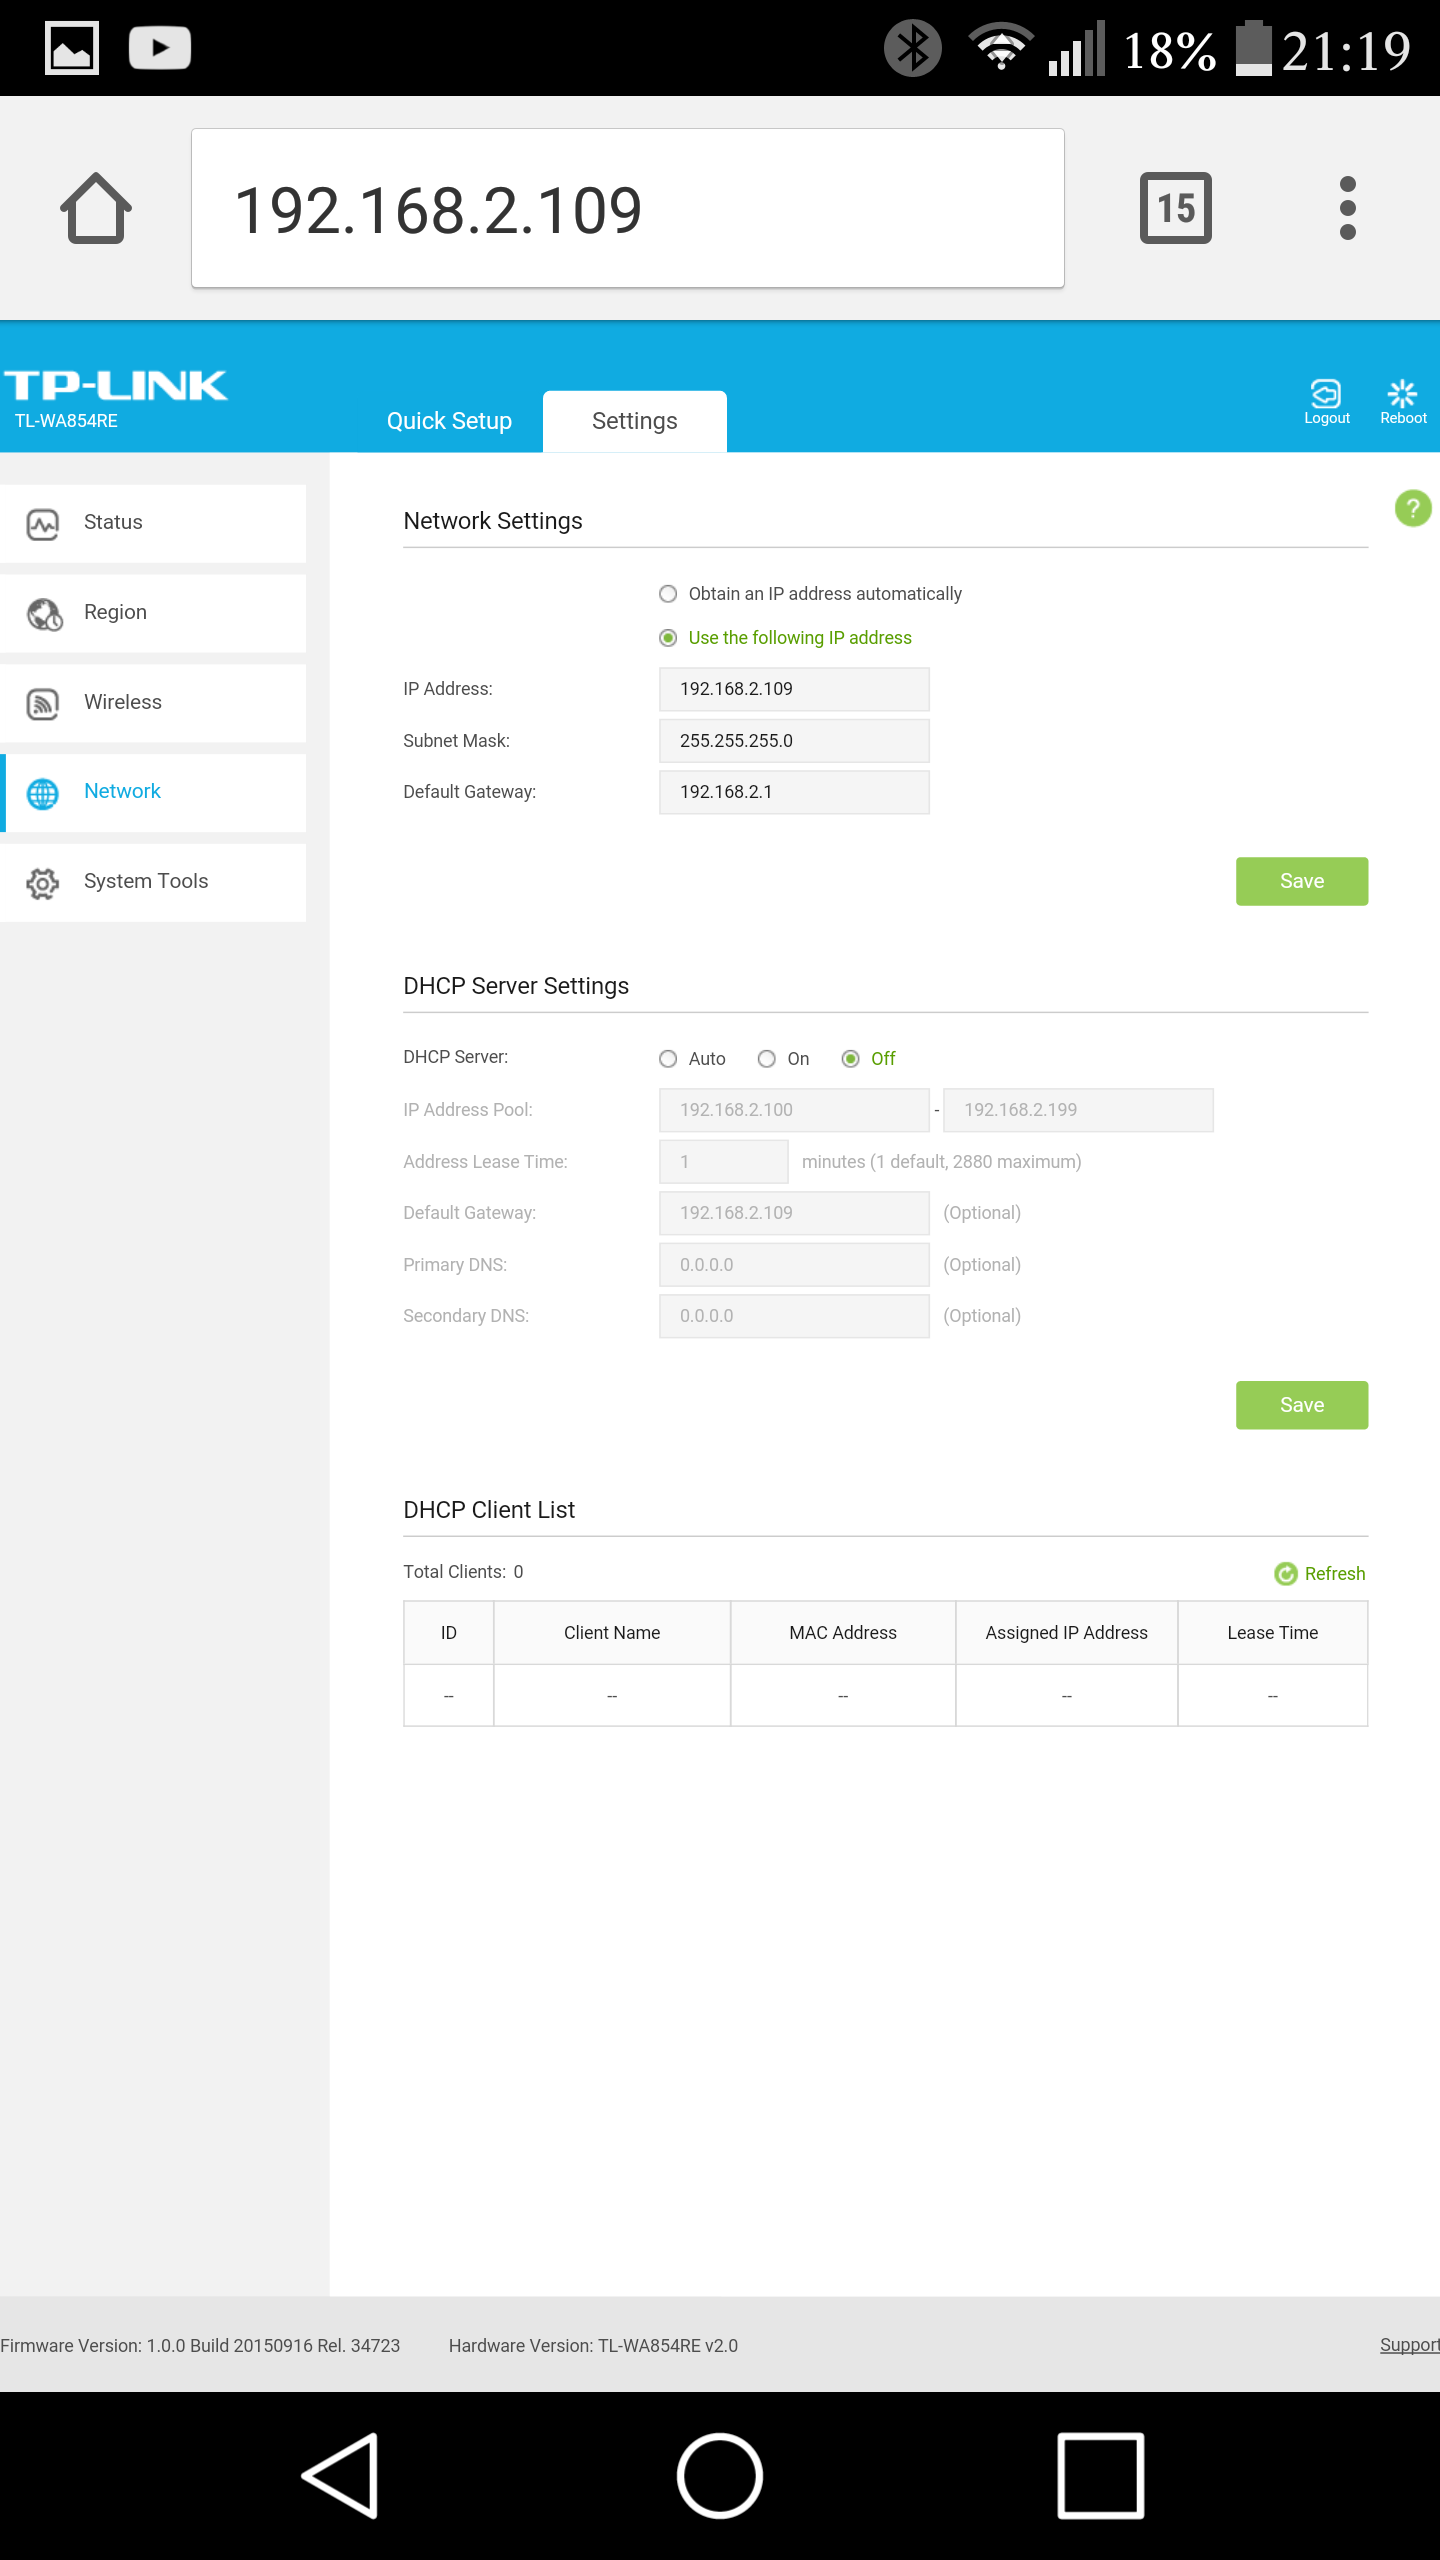This screenshot has height=2560, width=1440.
Task: Save the DHCP Server Settings section
Action: click(1301, 1405)
